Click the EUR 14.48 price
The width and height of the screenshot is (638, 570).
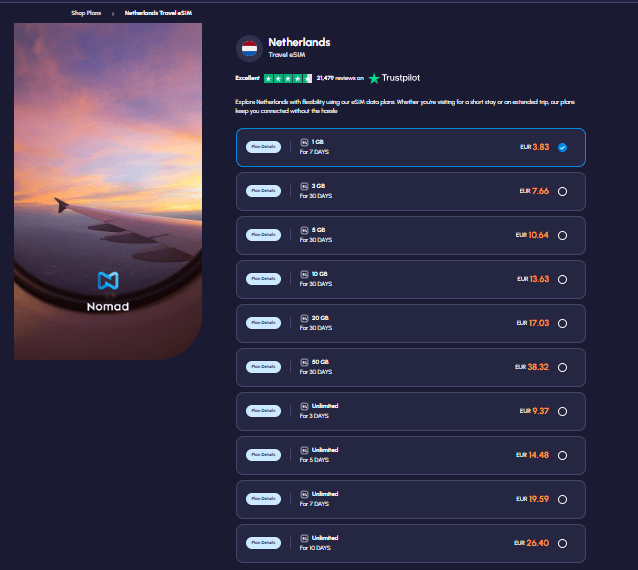coord(533,455)
